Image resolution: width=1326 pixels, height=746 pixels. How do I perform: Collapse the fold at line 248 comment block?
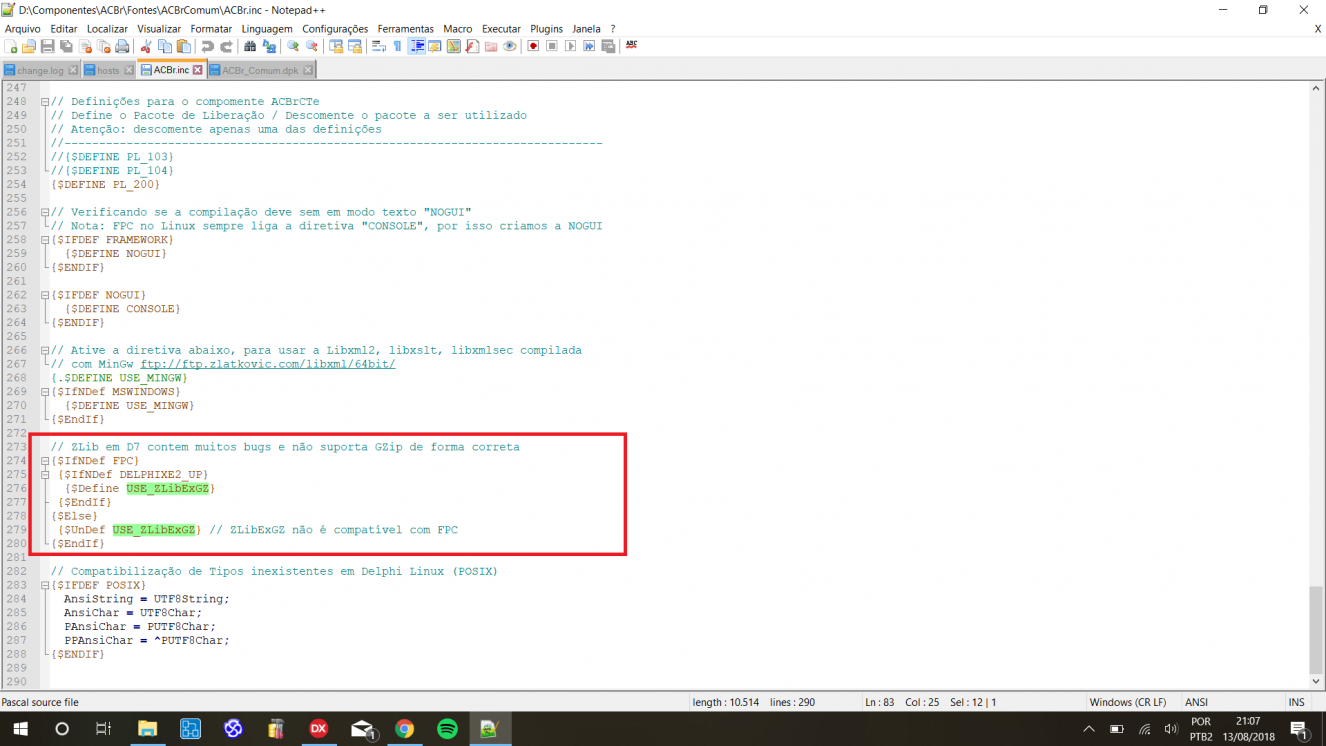(45, 102)
